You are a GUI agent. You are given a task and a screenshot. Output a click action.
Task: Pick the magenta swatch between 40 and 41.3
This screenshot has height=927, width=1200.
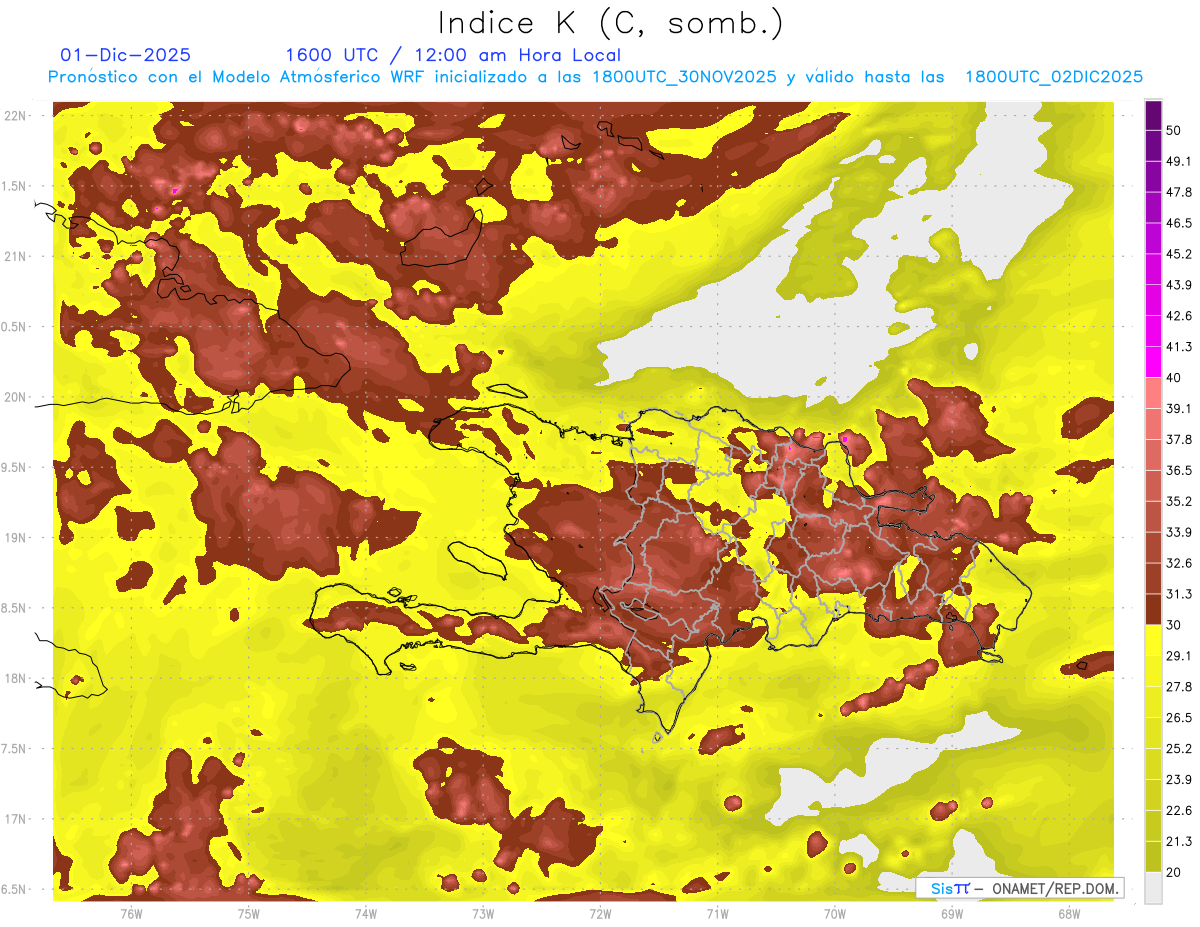pyautogui.click(x=1154, y=362)
